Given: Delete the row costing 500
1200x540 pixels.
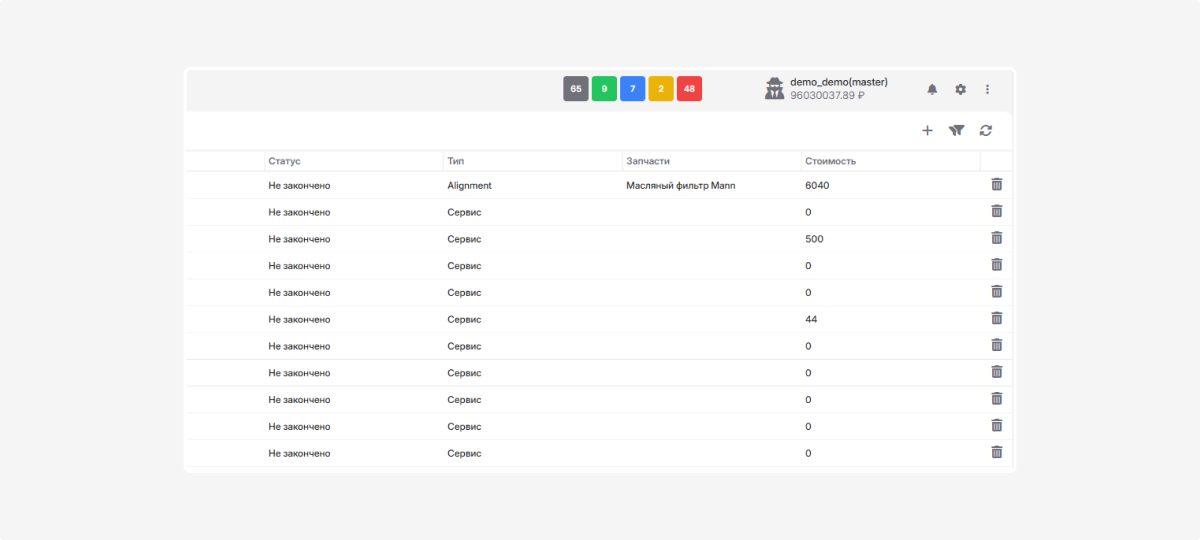Looking at the screenshot, I should (x=996, y=238).
